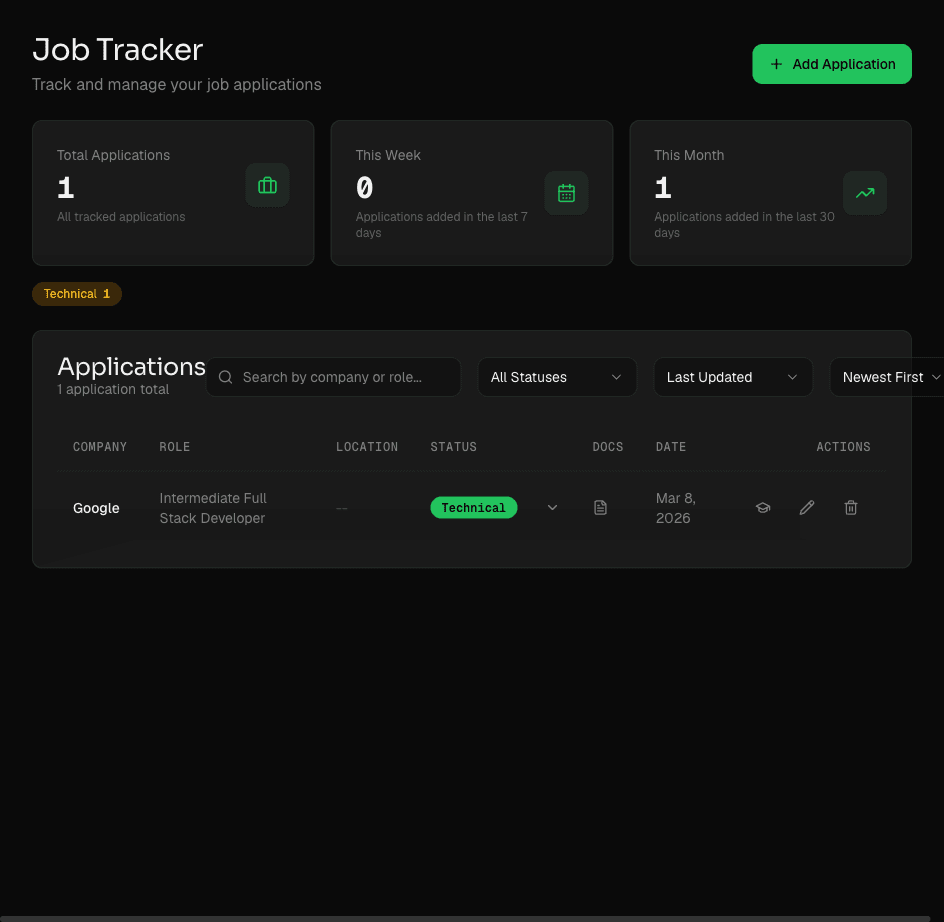The image size is (944, 922).
Task: Click the search by company or role field
Action: tap(340, 377)
